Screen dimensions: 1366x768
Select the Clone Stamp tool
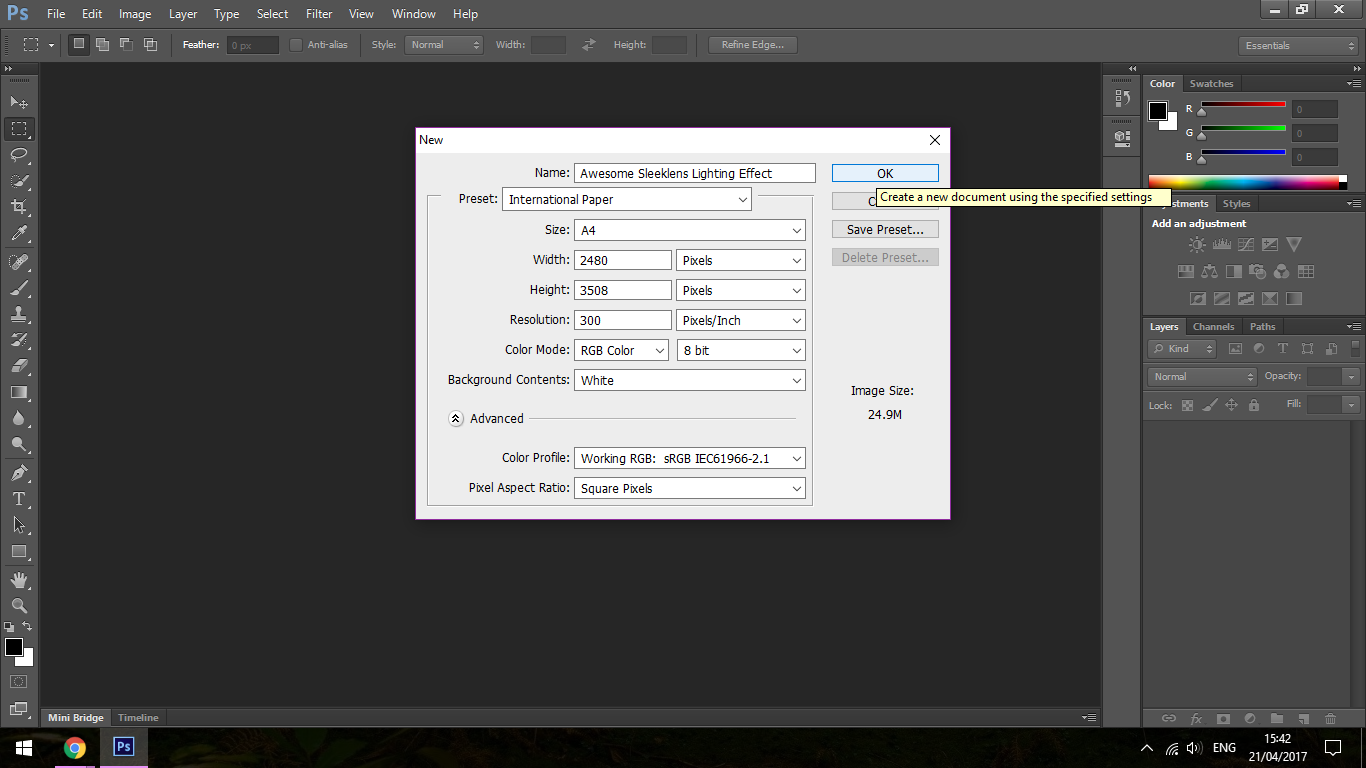click(19, 314)
